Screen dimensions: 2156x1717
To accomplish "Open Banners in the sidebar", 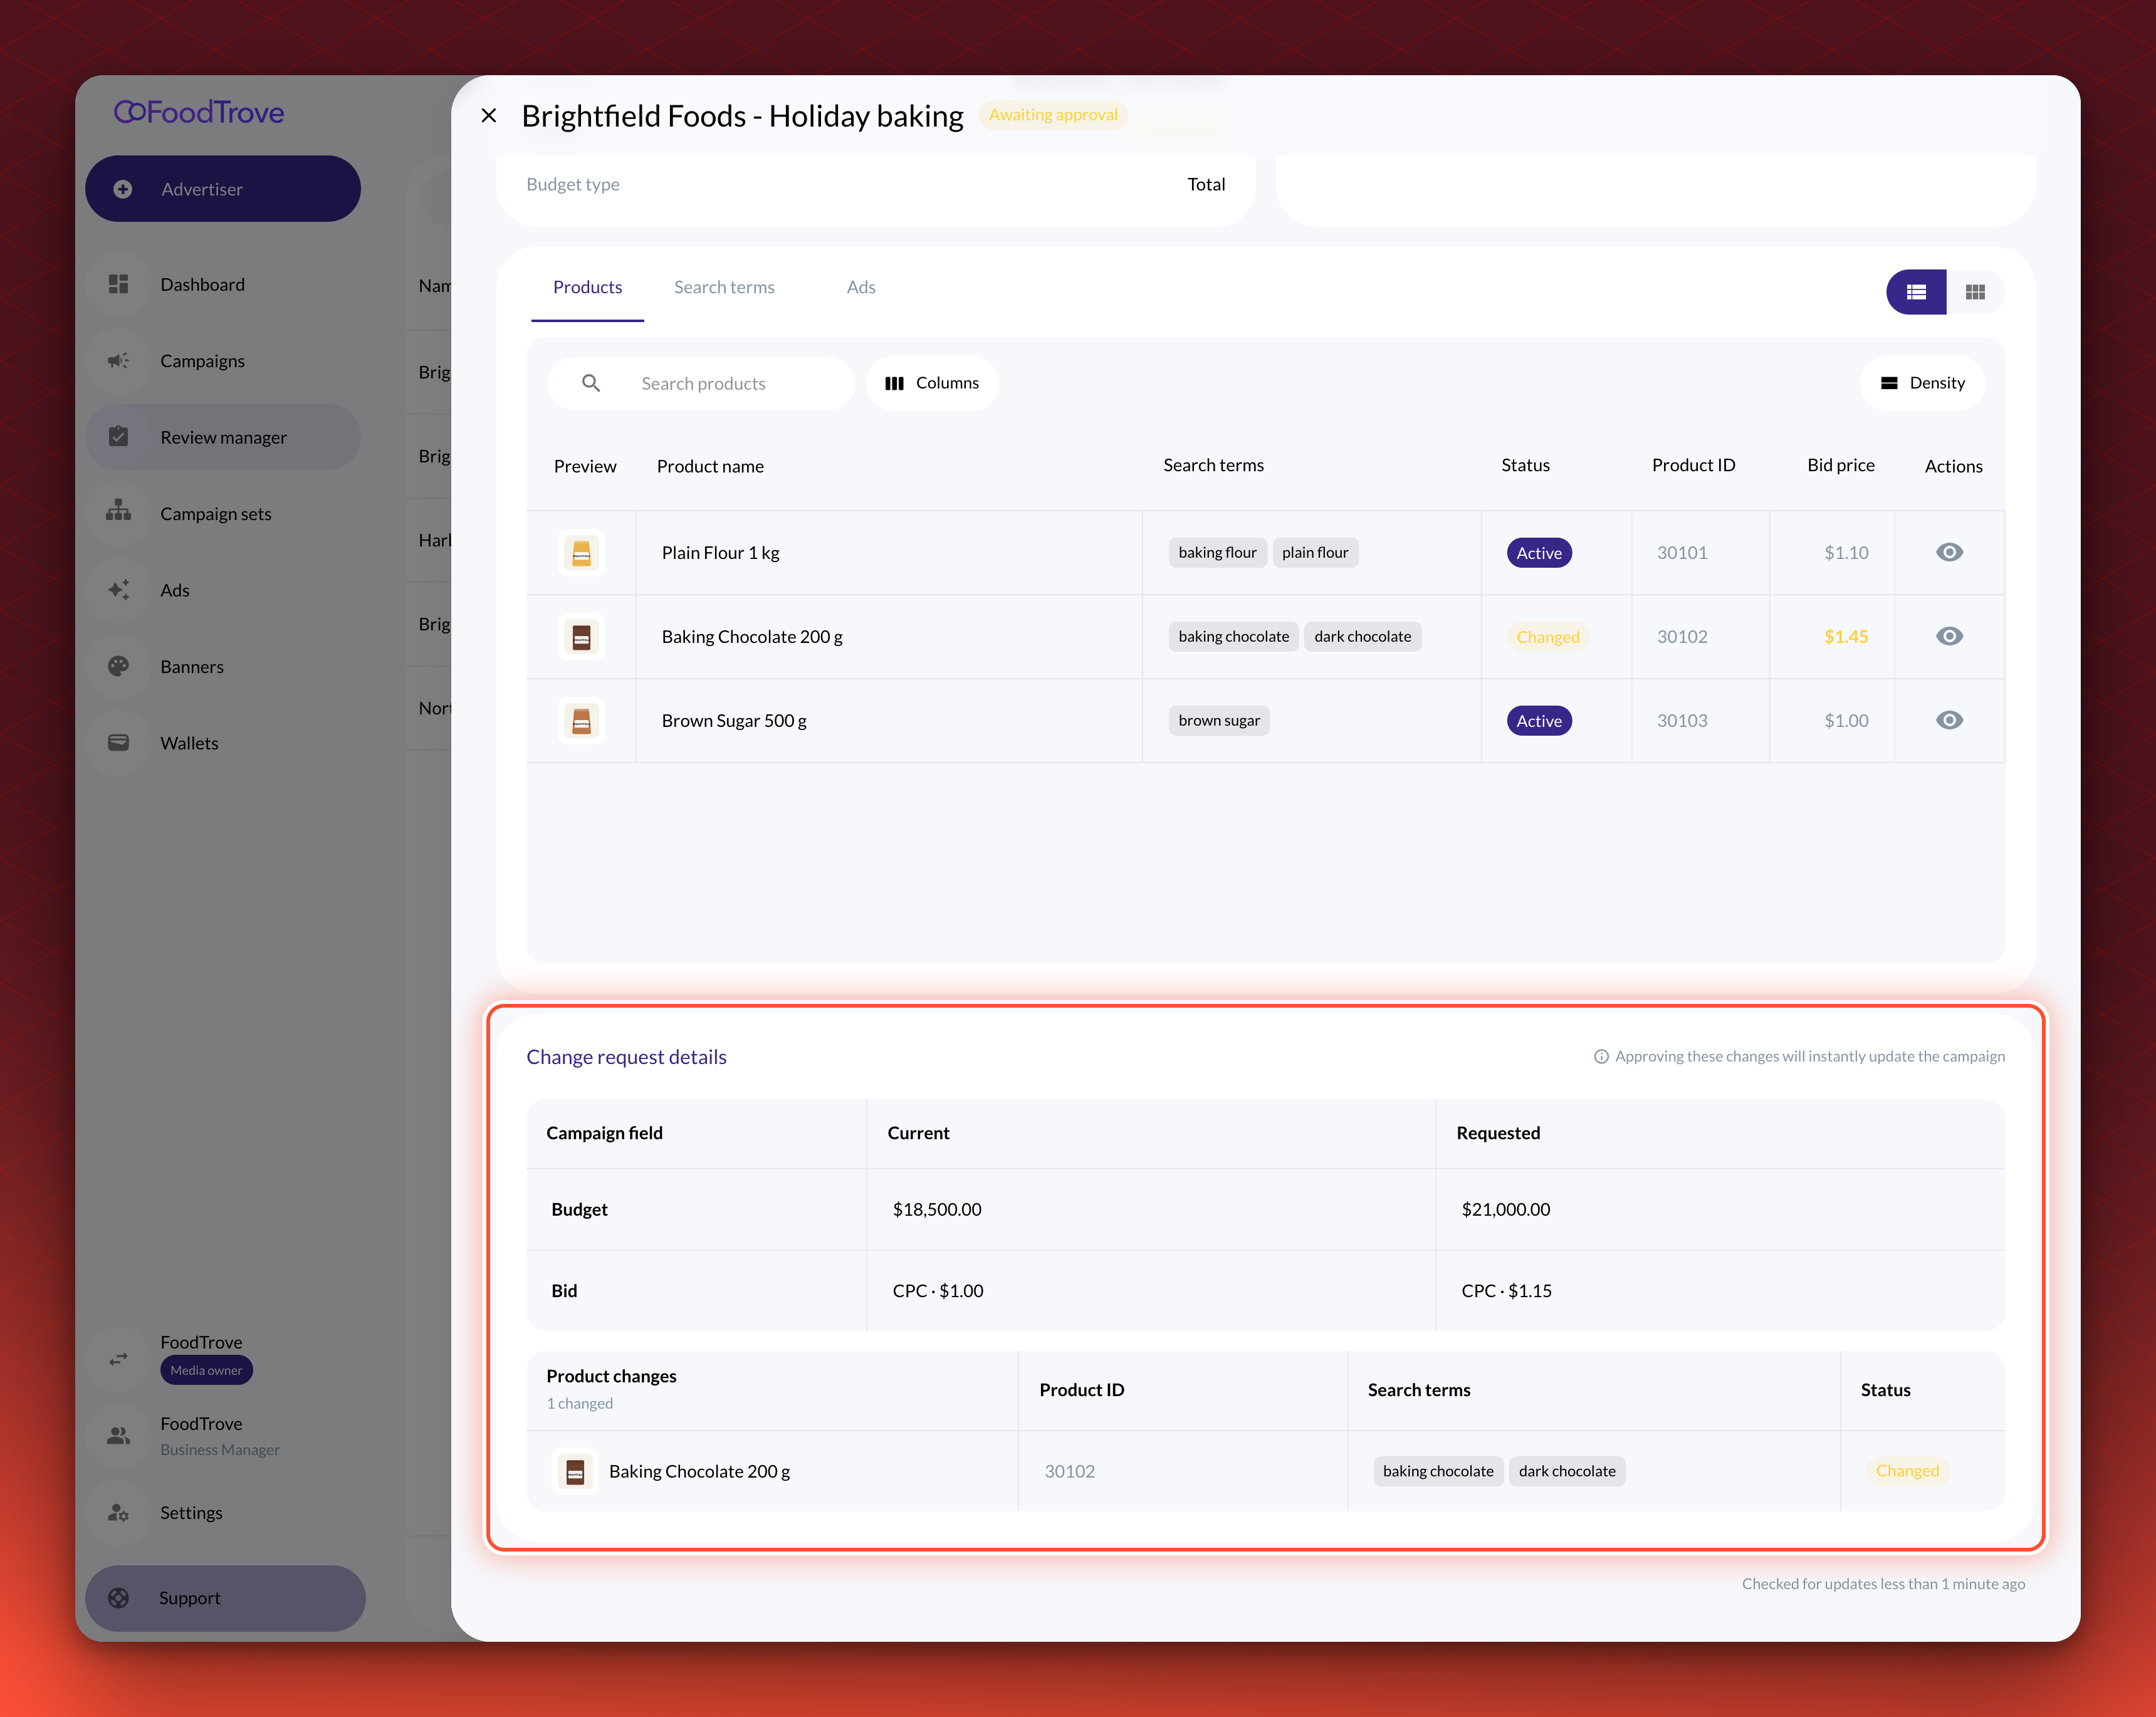I will click(223, 667).
